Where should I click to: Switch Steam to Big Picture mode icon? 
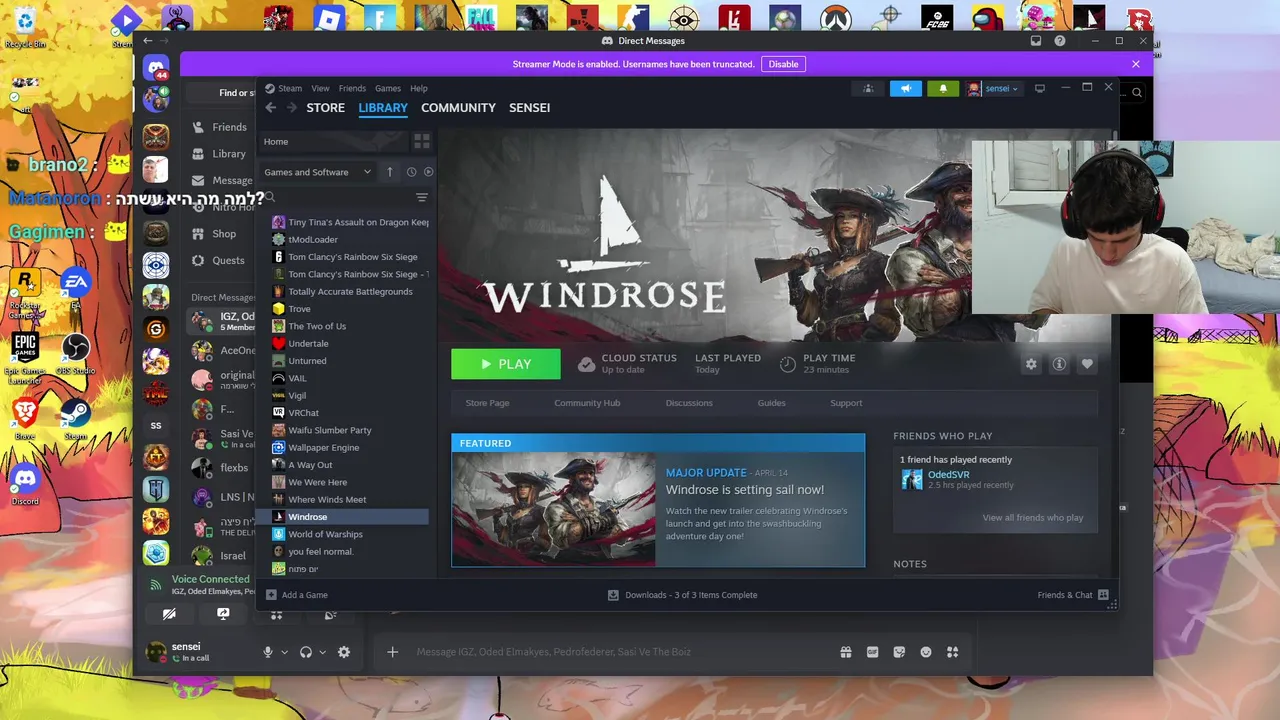point(1040,88)
